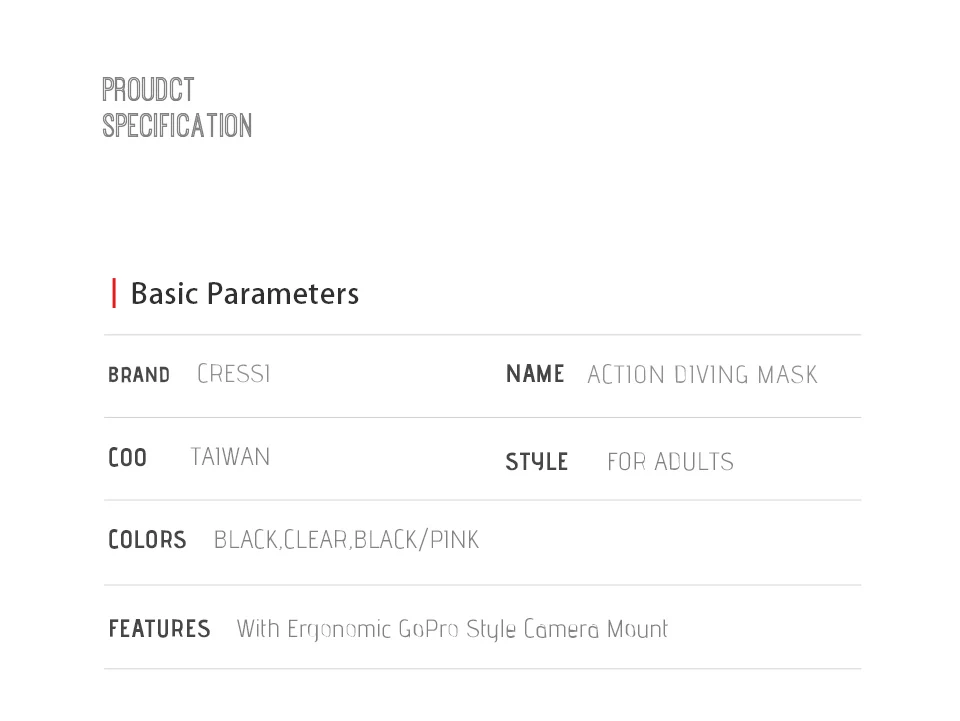960x721 pixels.
Task: Click the BLACK,CLEAR,BLACK/PINK colors text
Action: coord(347,540)
